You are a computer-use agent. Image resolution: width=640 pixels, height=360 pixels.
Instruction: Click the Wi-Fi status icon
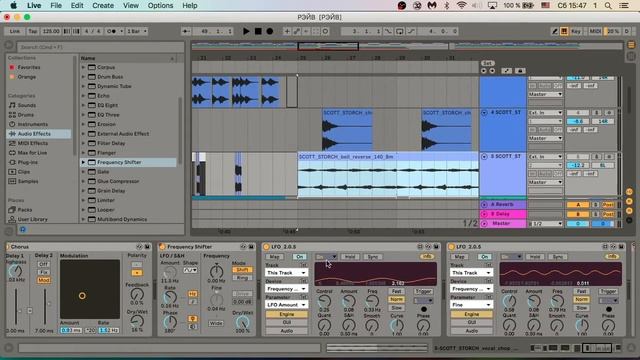pos(461,5)
